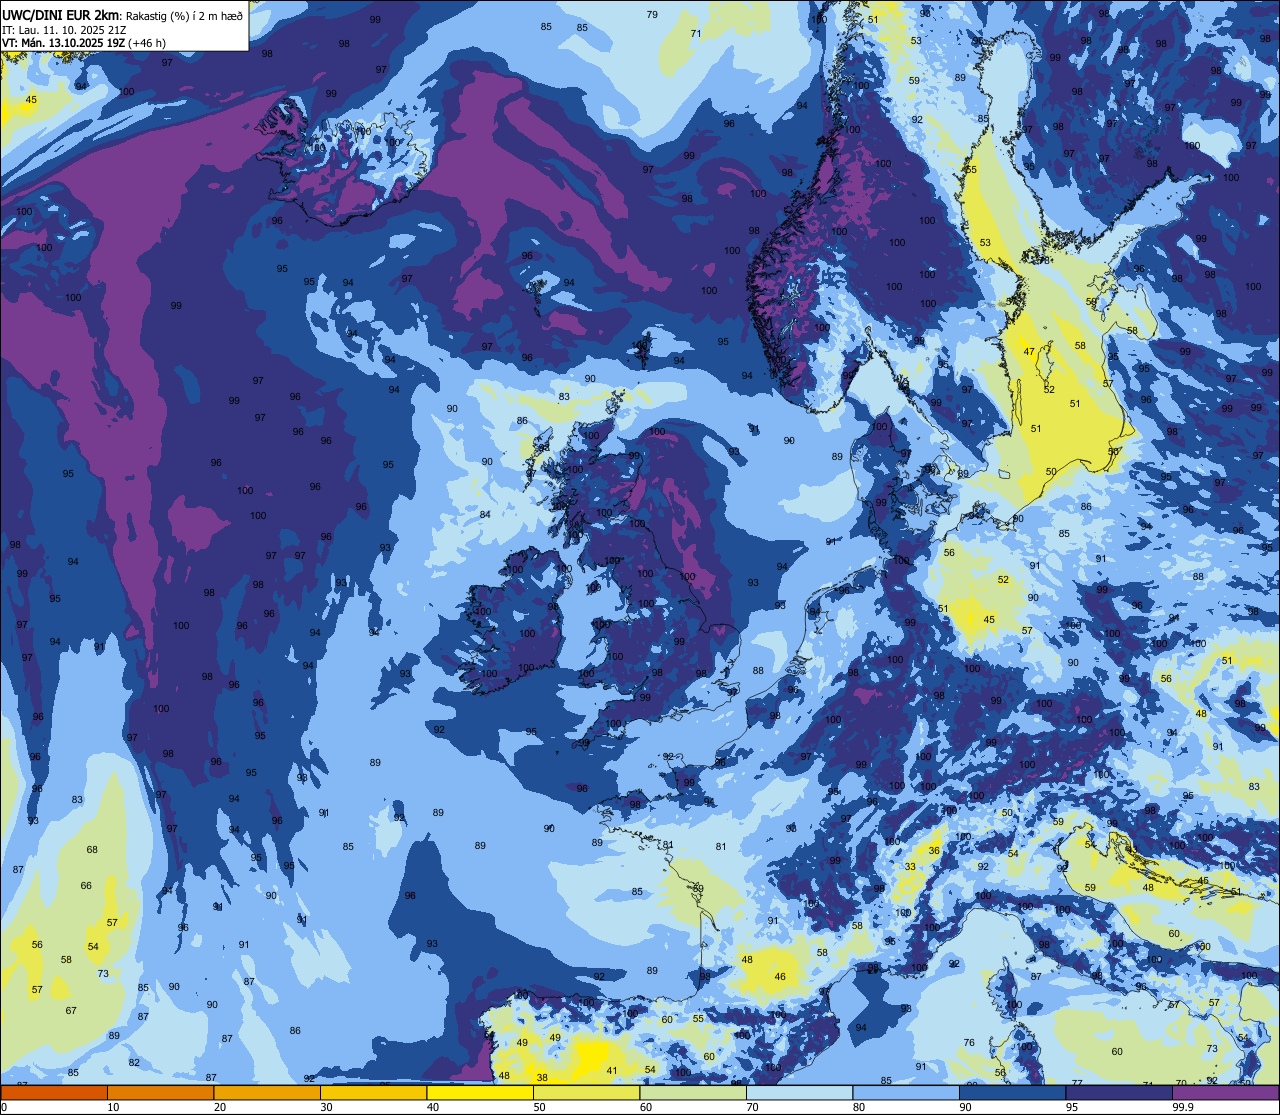The image size is (1280, 1115).
Task: Click the legend tick label '30'
Action: [x=326, y=1107]
